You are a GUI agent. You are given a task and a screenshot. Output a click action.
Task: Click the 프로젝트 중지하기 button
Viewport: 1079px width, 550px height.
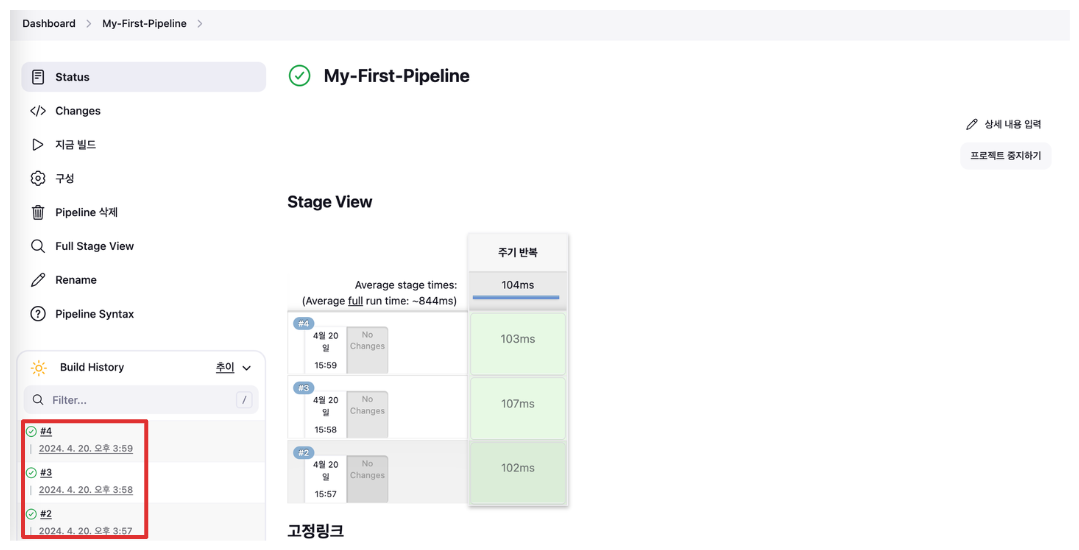(1005, 156)
